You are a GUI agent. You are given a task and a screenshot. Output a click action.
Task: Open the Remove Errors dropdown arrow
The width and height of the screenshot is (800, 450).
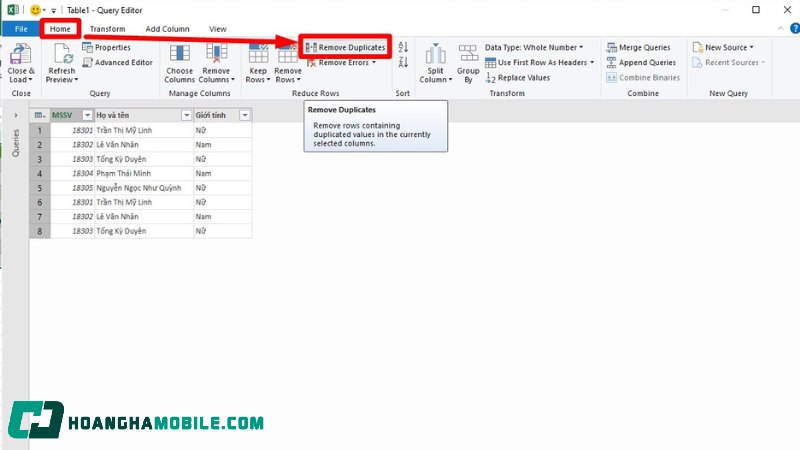374,63
